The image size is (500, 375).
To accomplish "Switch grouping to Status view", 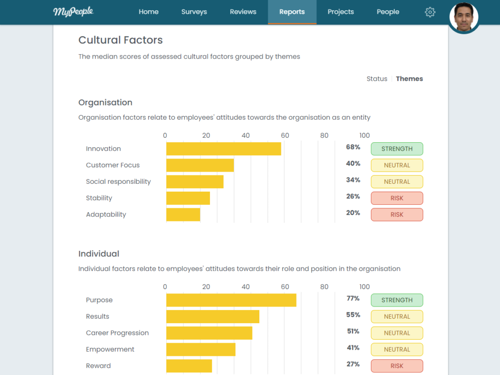I will tap(377, 79).
